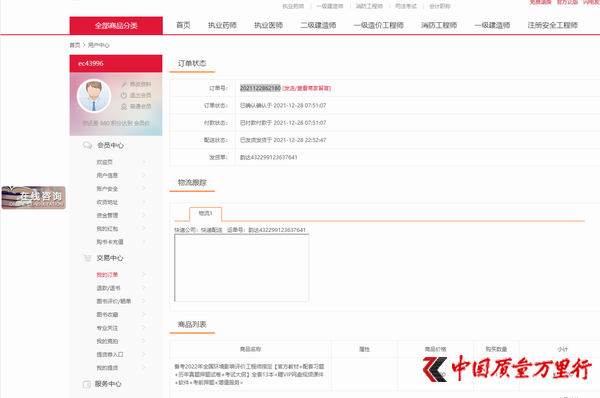This screenshot has height=398, width=600.
Task: Click the member badge icon beside 普通会员
Action: 124,106
